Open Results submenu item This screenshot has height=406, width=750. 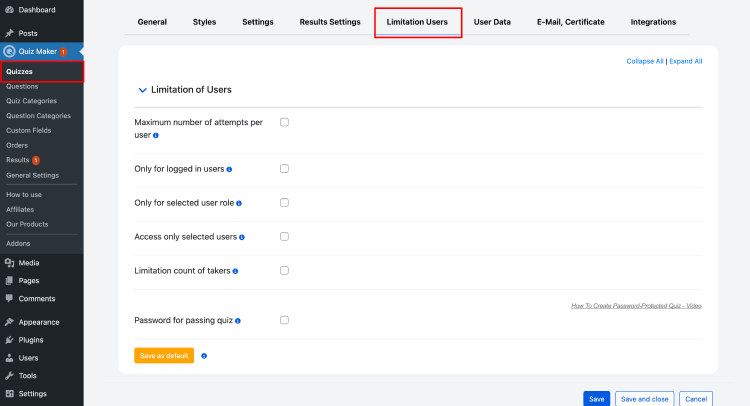(18, 160)
